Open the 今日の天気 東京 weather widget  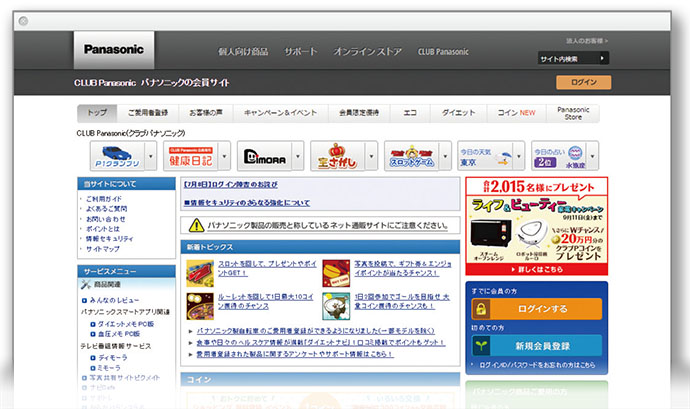pos(485,156)
